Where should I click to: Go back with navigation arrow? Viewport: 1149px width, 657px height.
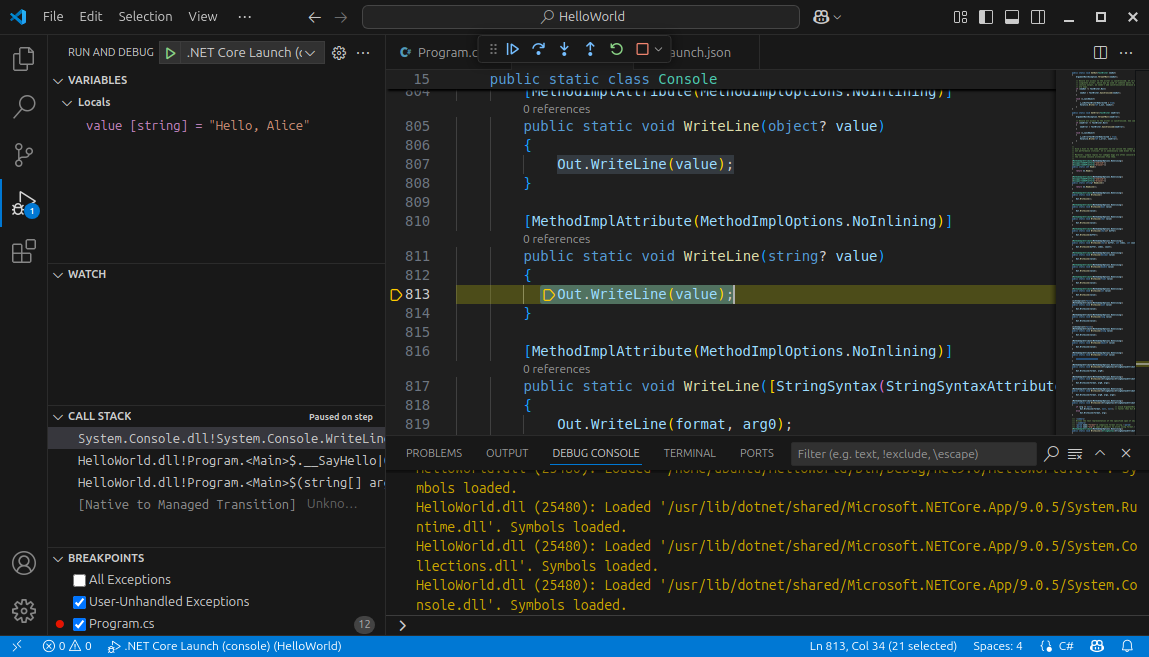tap(314, 17)
